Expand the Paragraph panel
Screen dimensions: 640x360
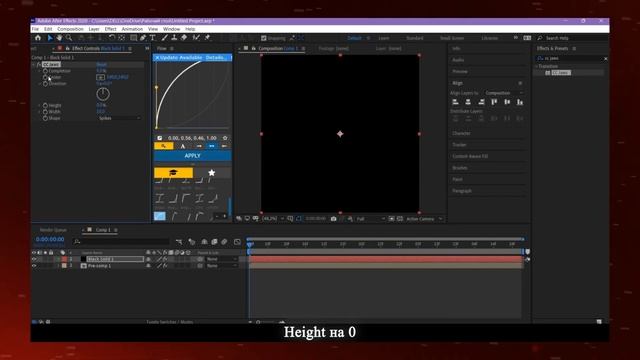coord(462,191)
